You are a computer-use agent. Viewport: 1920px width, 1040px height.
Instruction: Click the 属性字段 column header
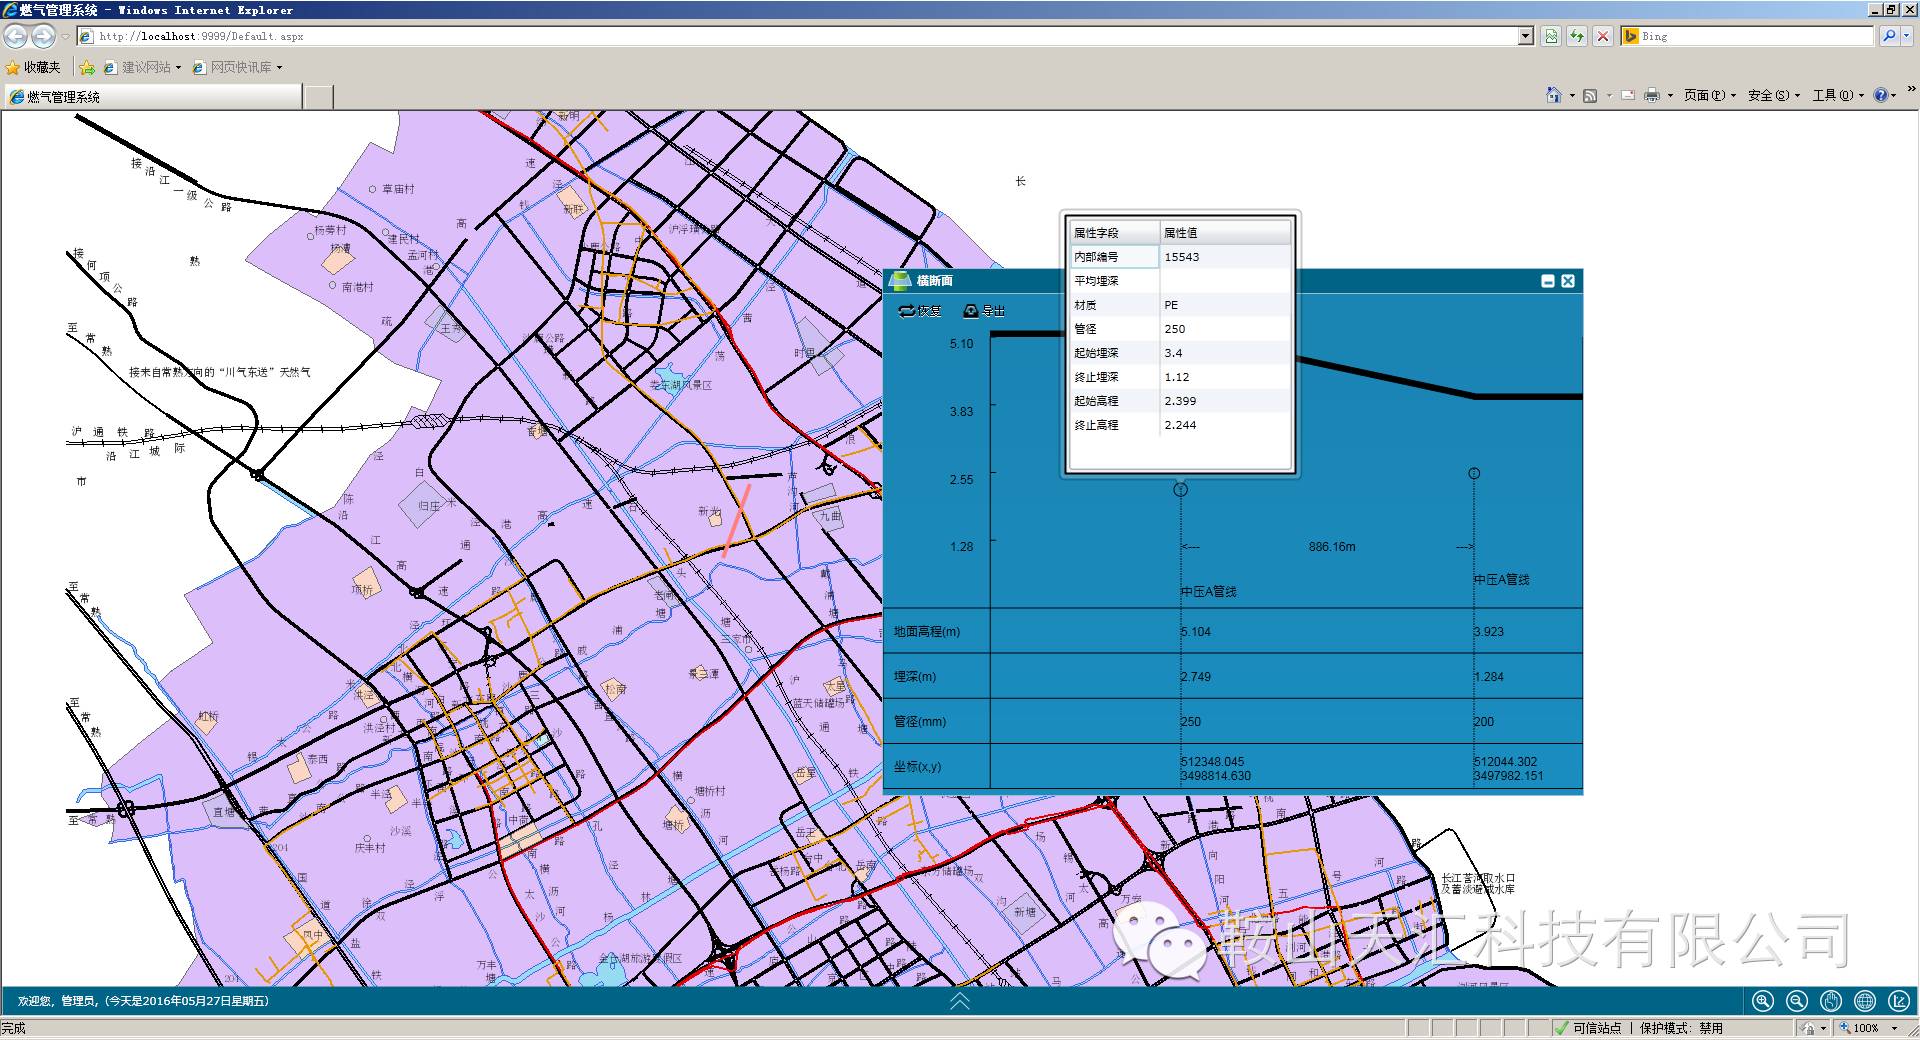pos(1115,232)
